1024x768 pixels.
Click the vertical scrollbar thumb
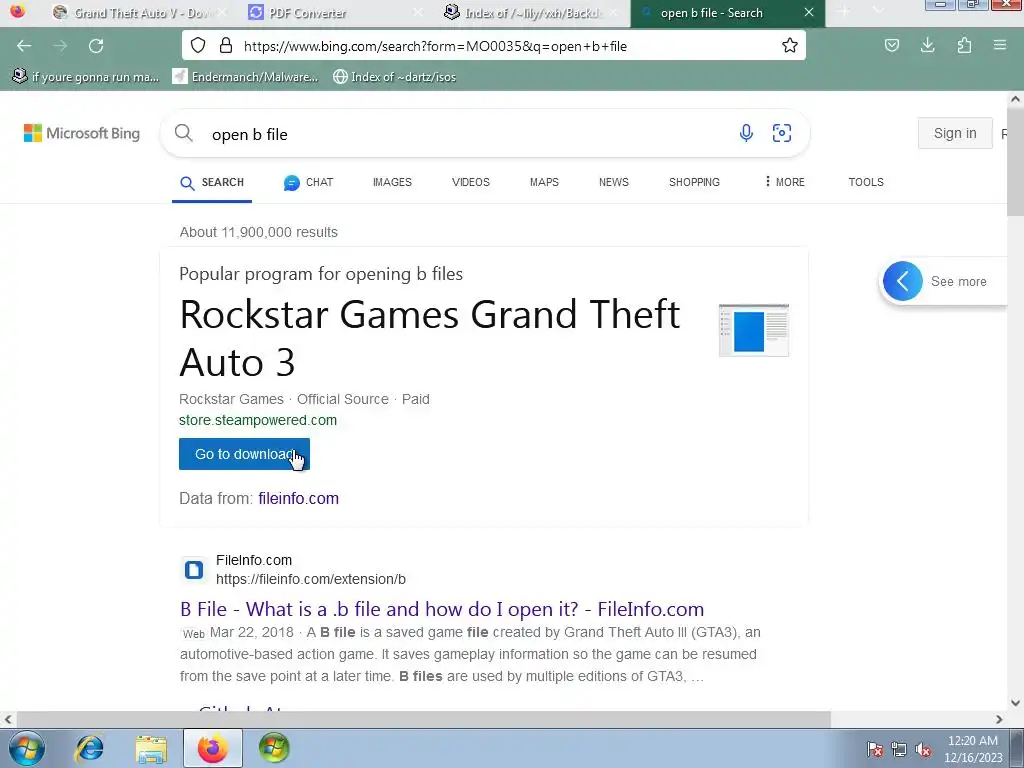(x=1015, y=162)
